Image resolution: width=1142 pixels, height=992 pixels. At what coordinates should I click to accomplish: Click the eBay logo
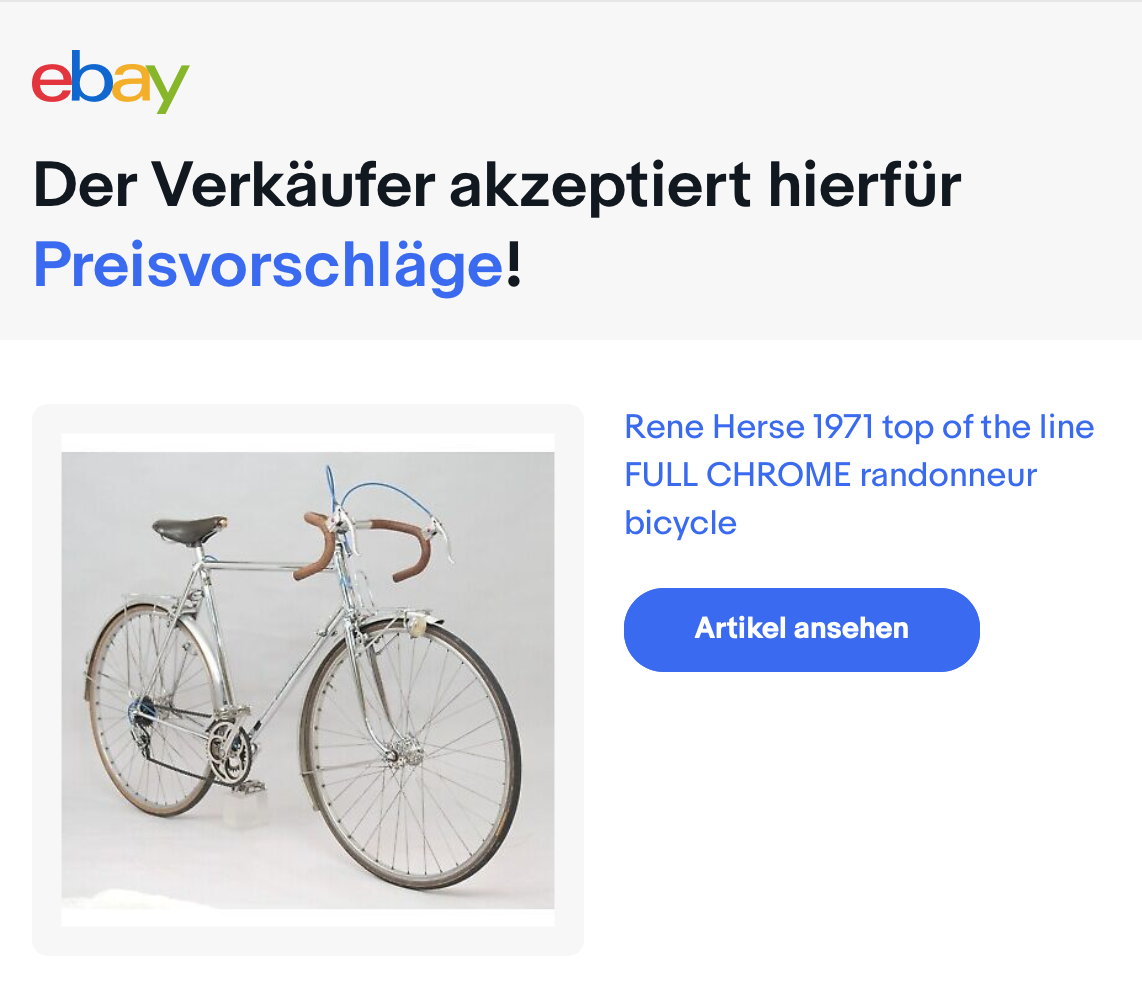[110, 82]
